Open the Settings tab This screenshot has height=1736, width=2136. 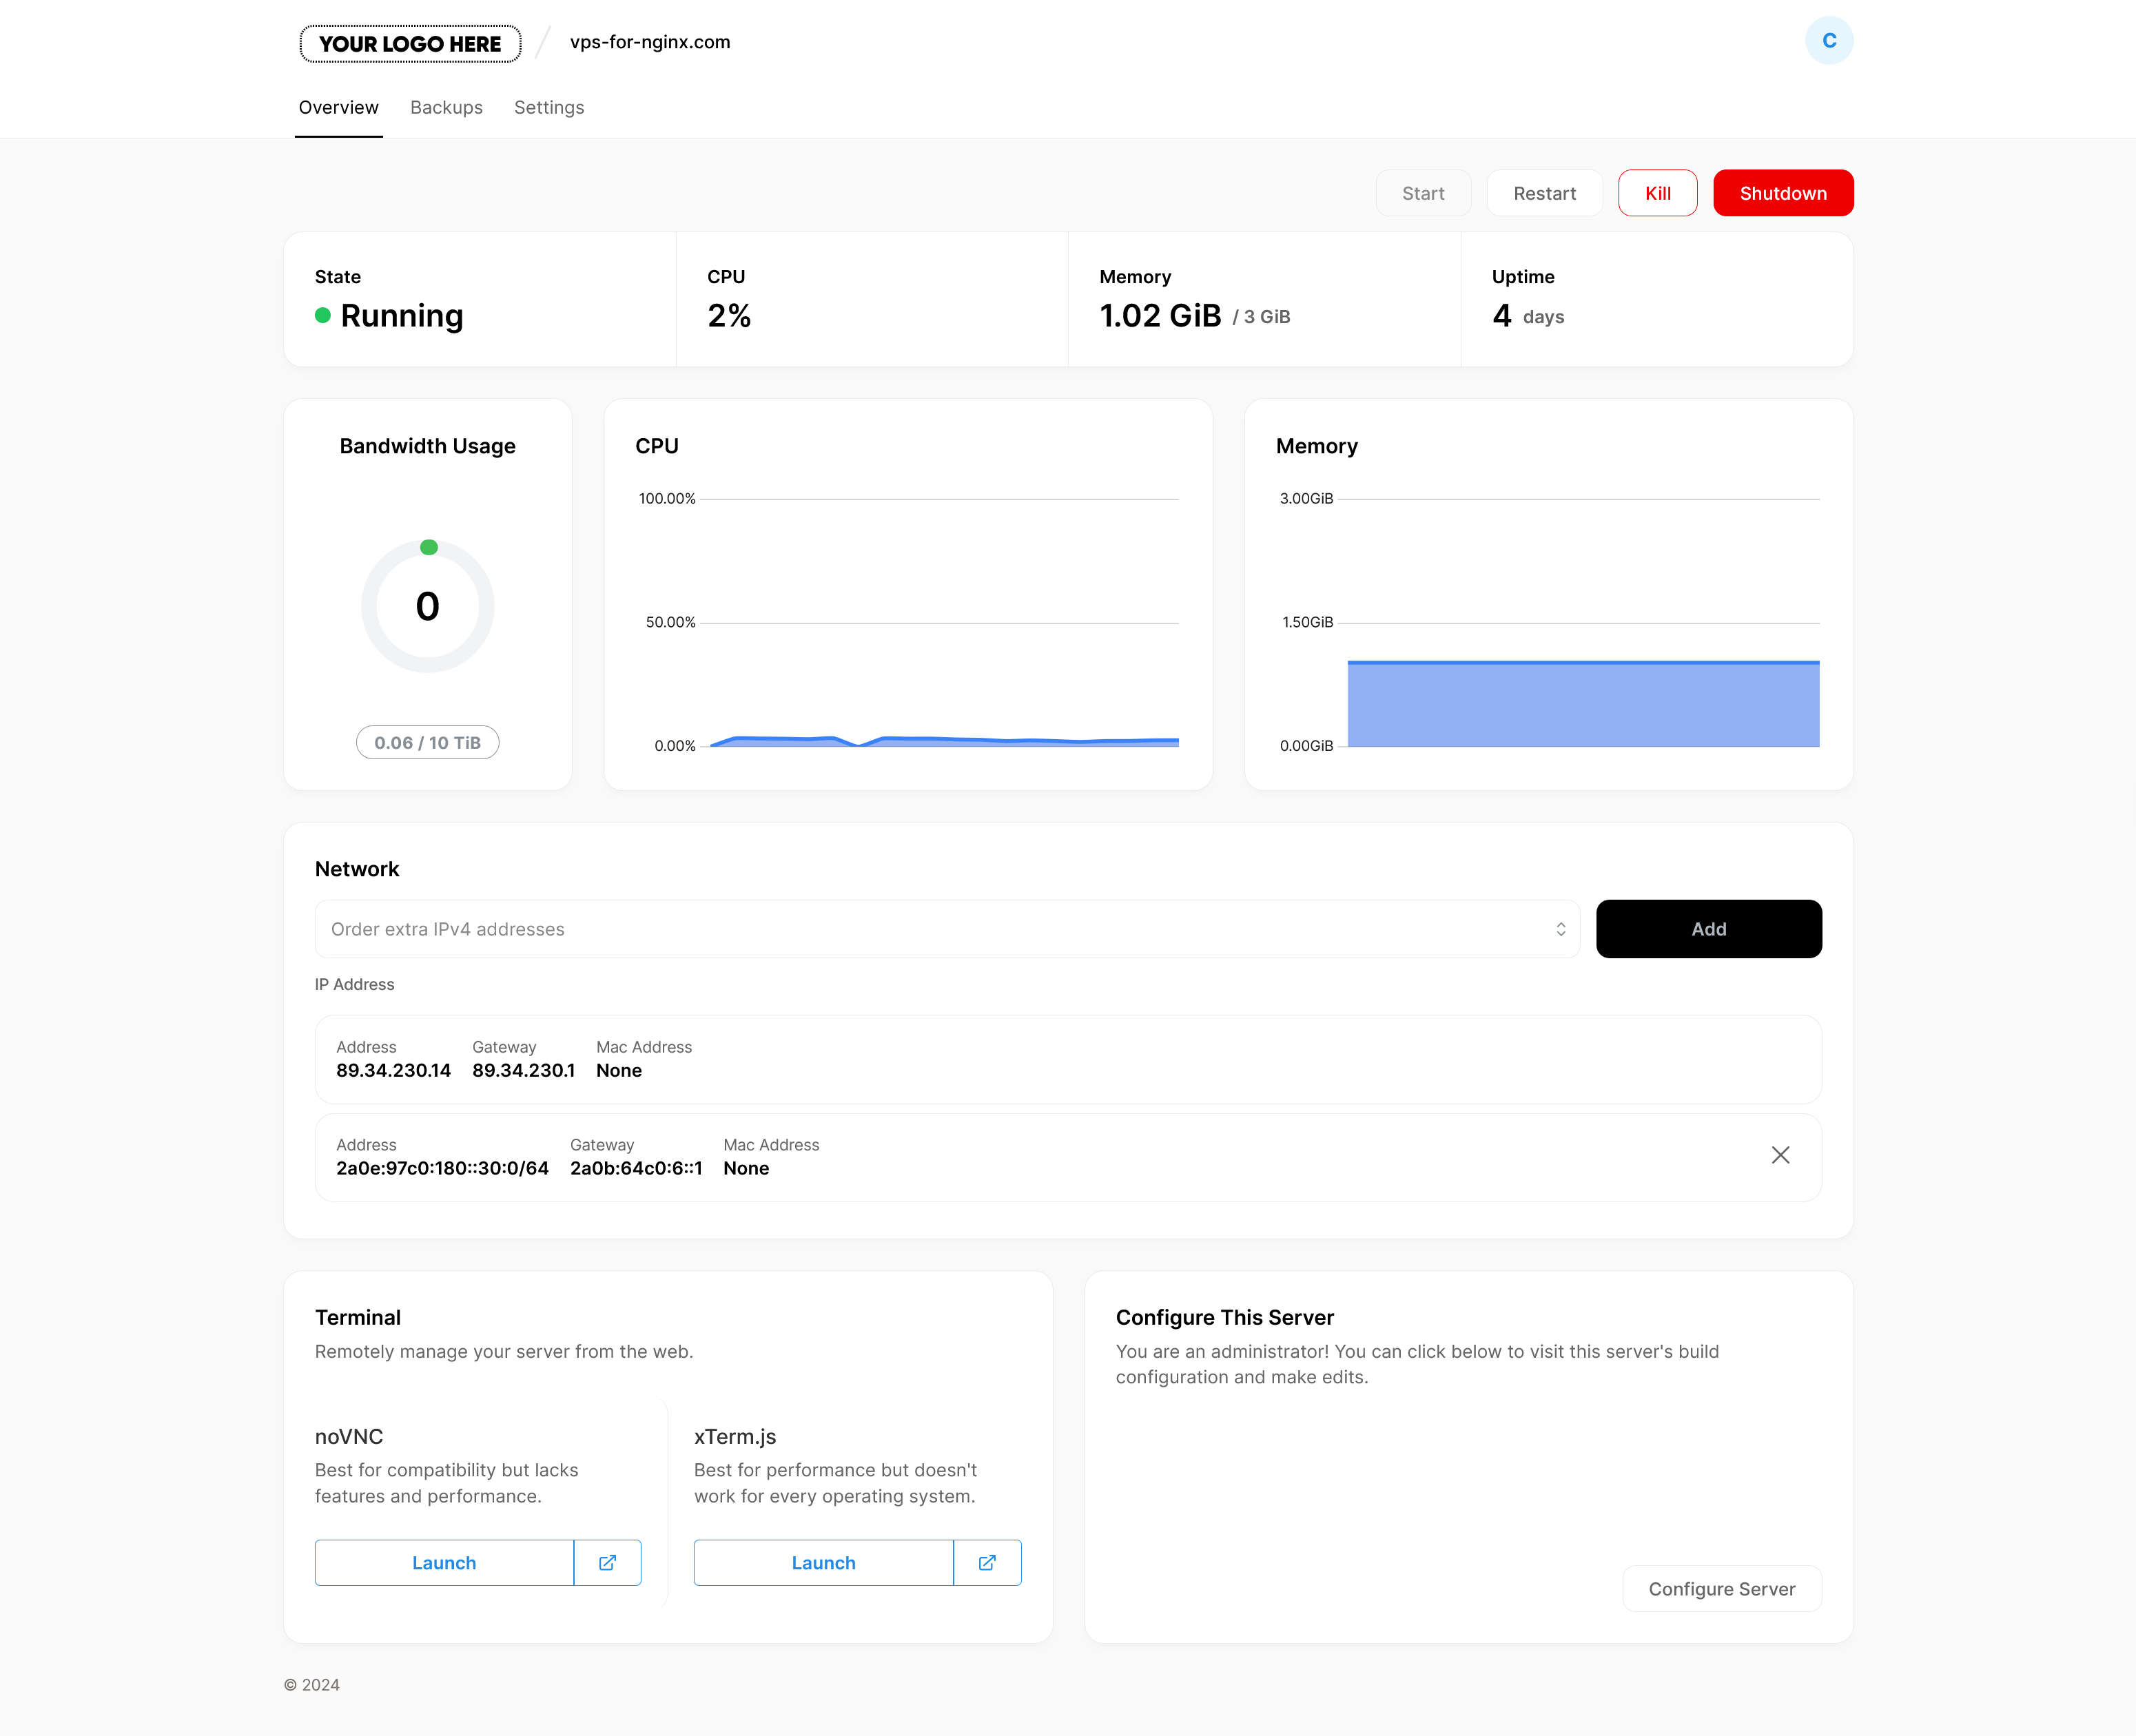pos(549,107)
